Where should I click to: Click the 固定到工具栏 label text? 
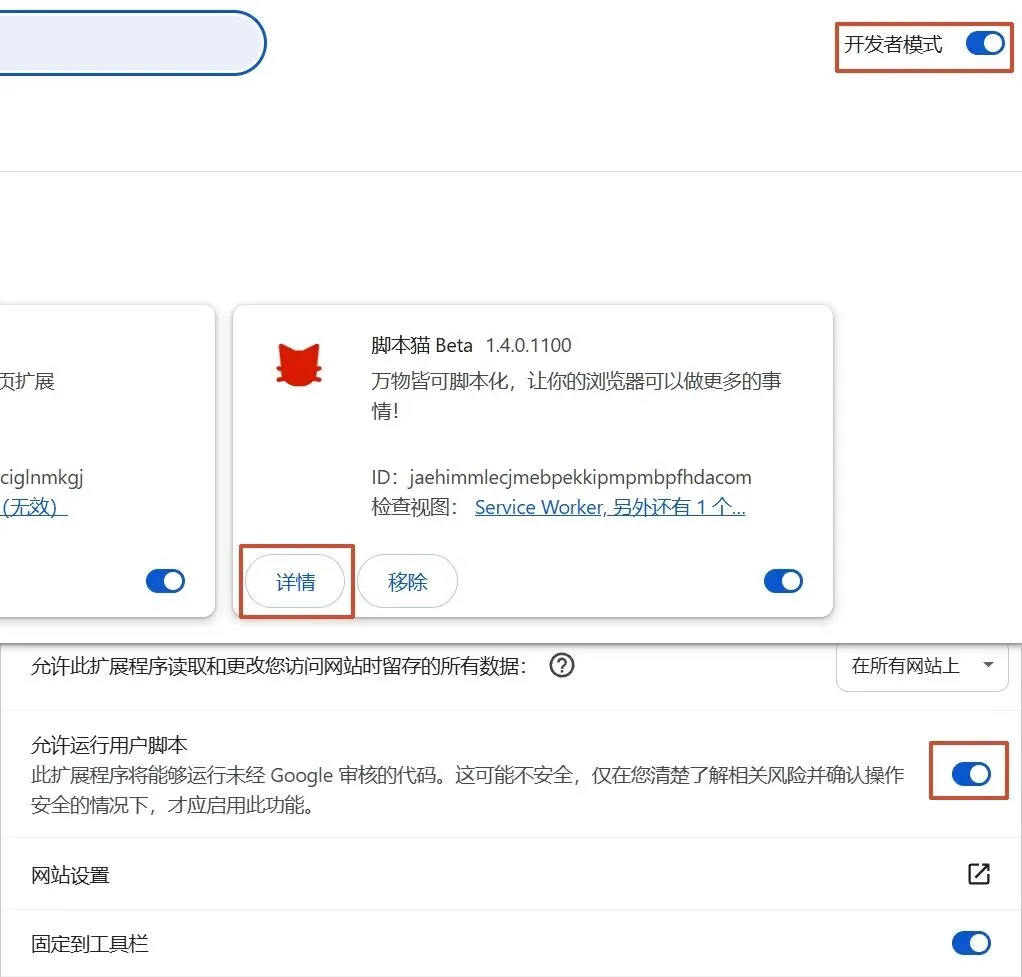(x=90, y=943)
